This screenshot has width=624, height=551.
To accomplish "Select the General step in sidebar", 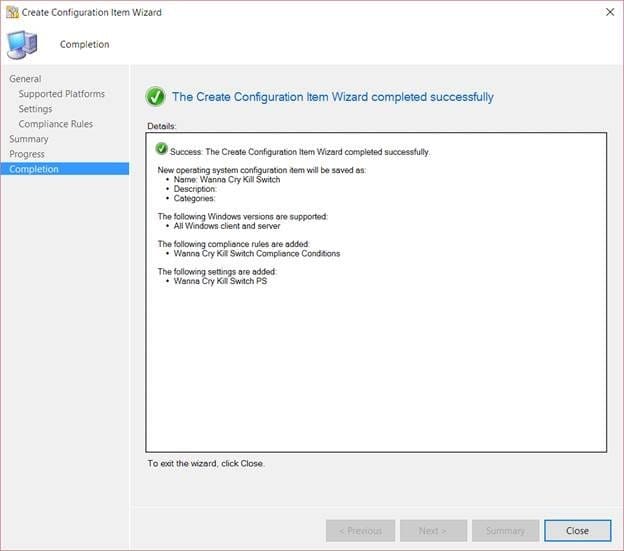I will [x=25, y=79].
